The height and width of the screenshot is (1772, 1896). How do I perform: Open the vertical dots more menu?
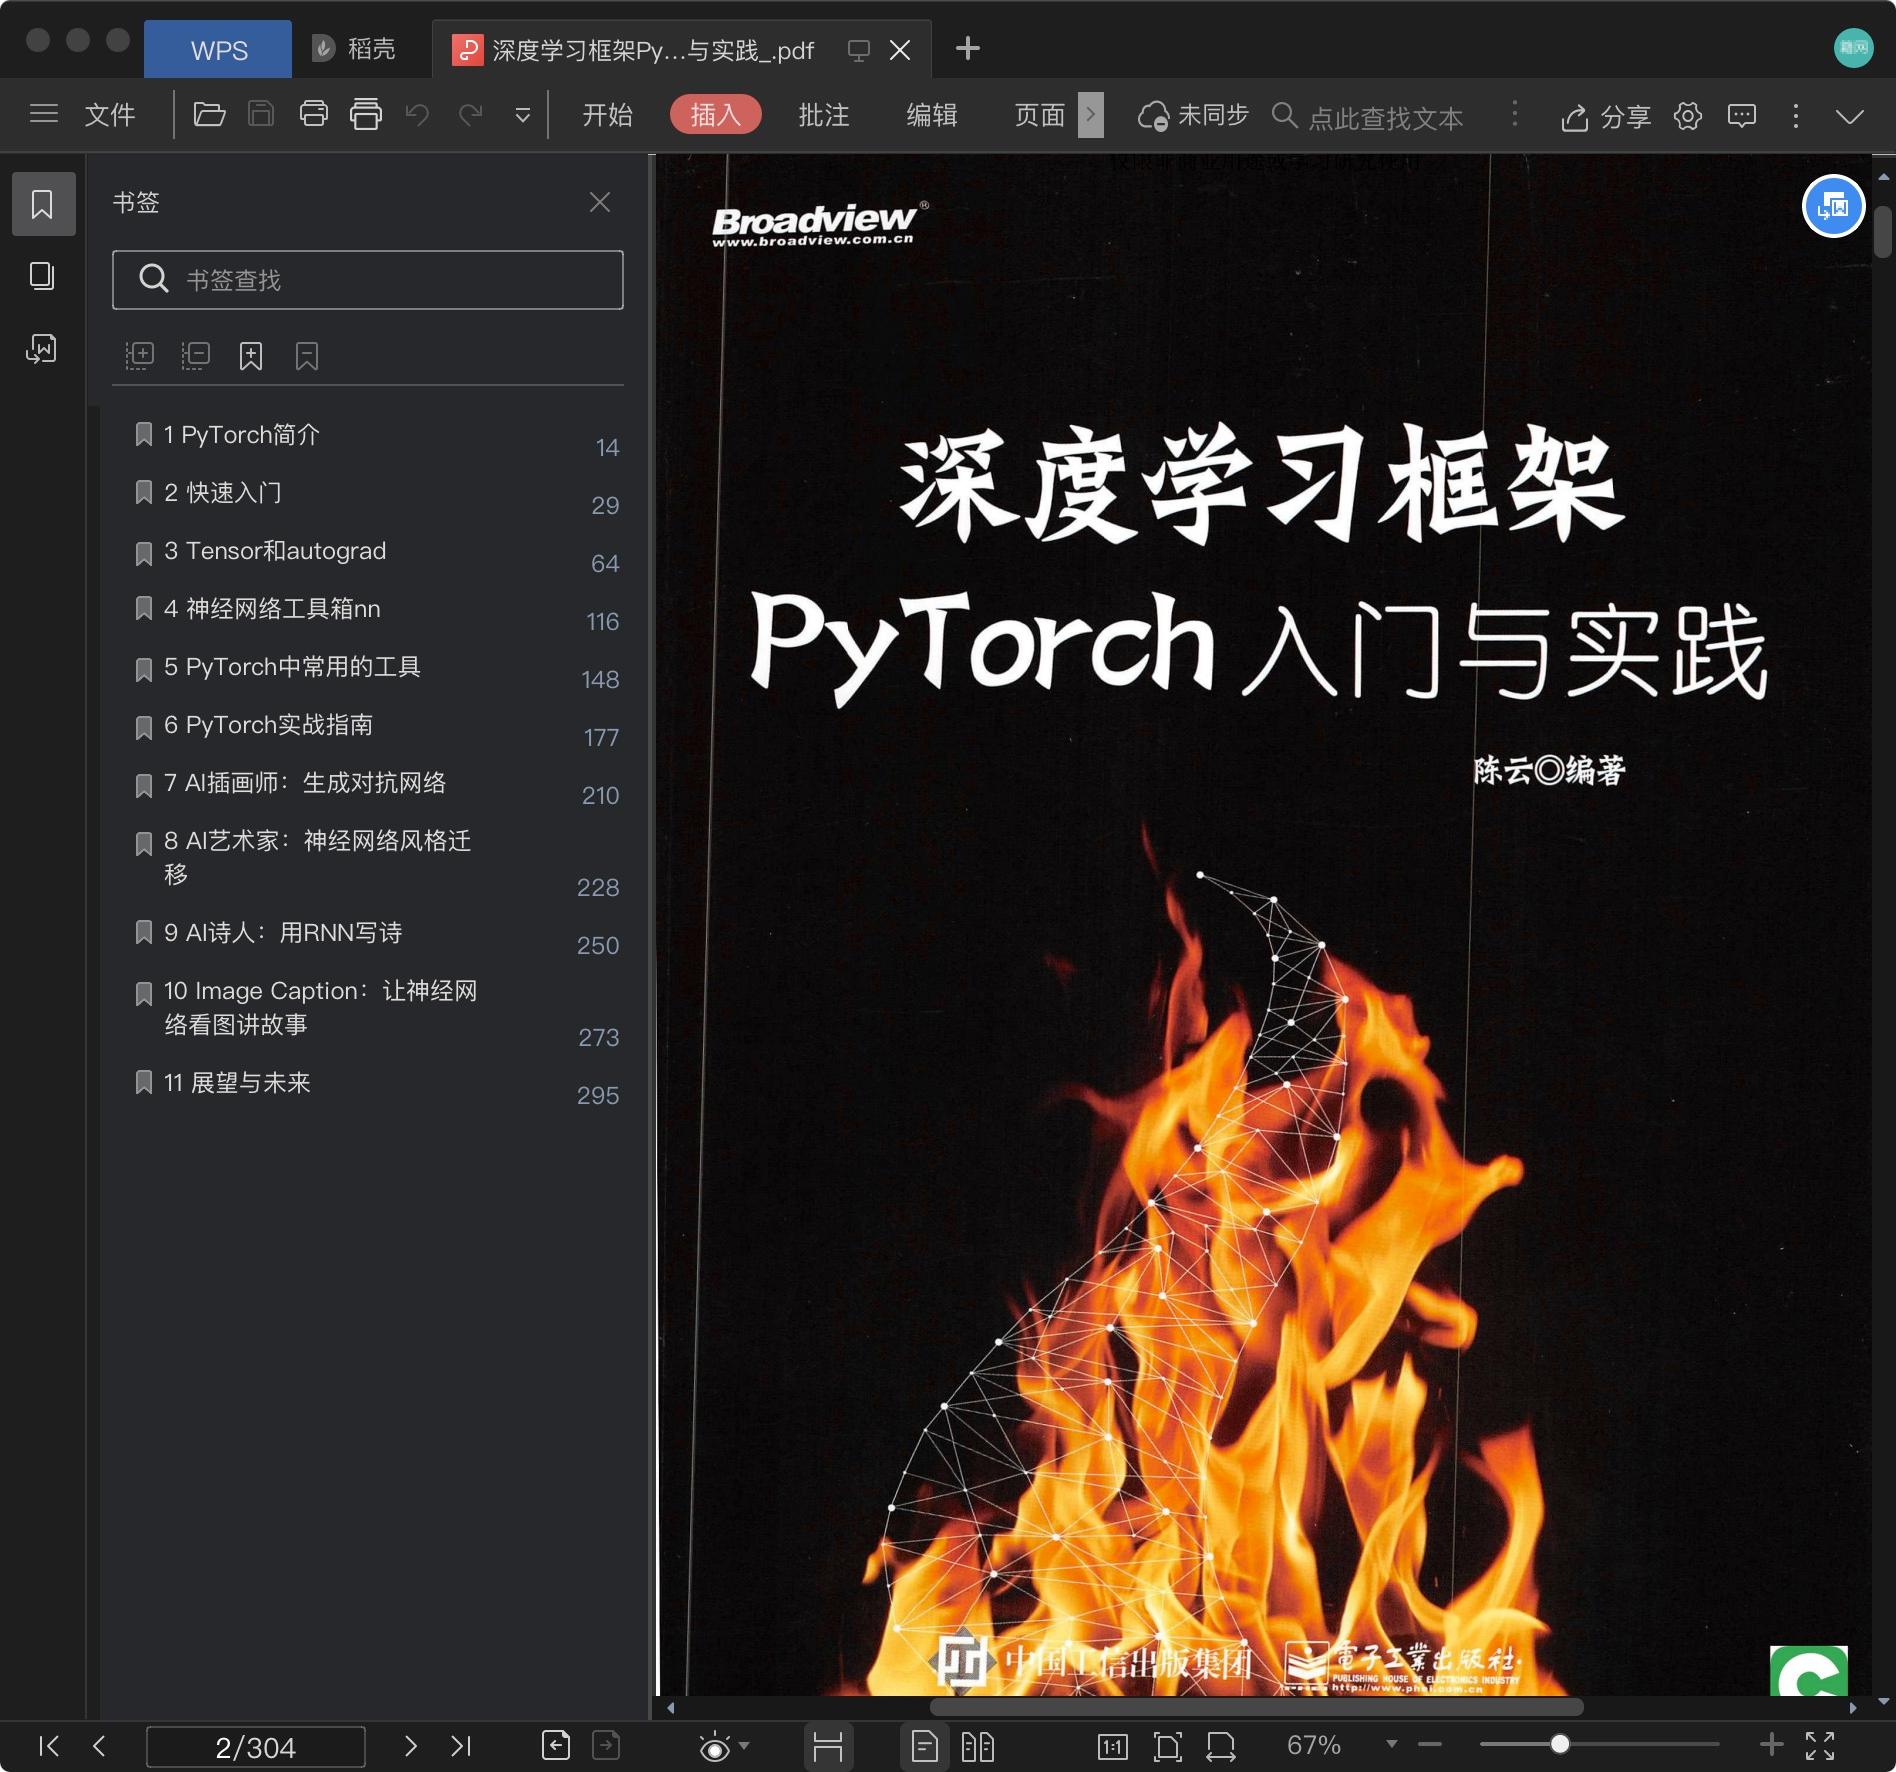click(1796, 116)
